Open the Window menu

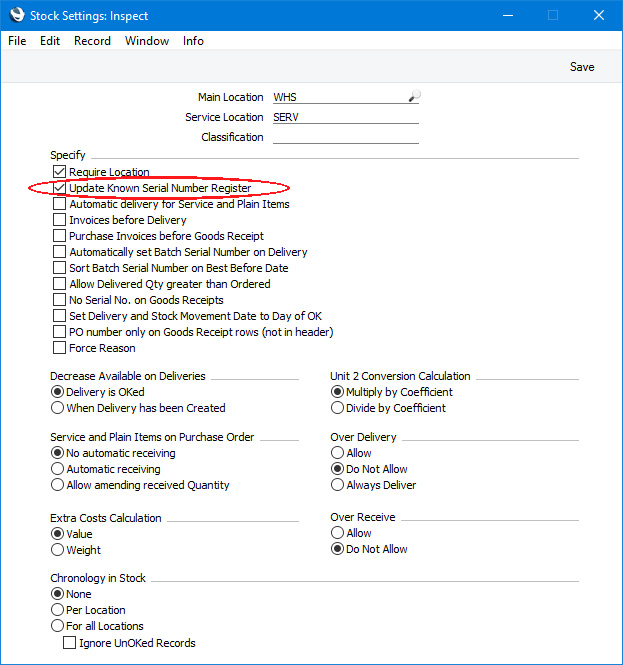147,41
